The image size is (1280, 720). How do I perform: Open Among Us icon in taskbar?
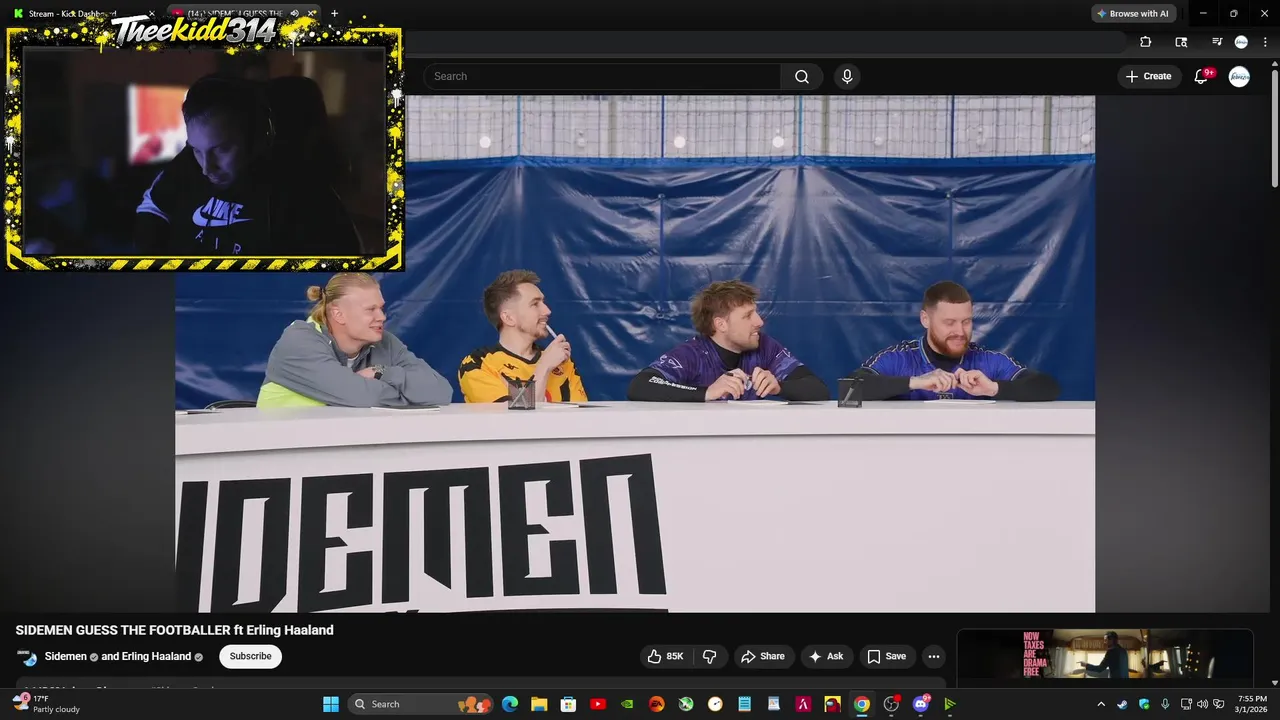coord(832,704)
